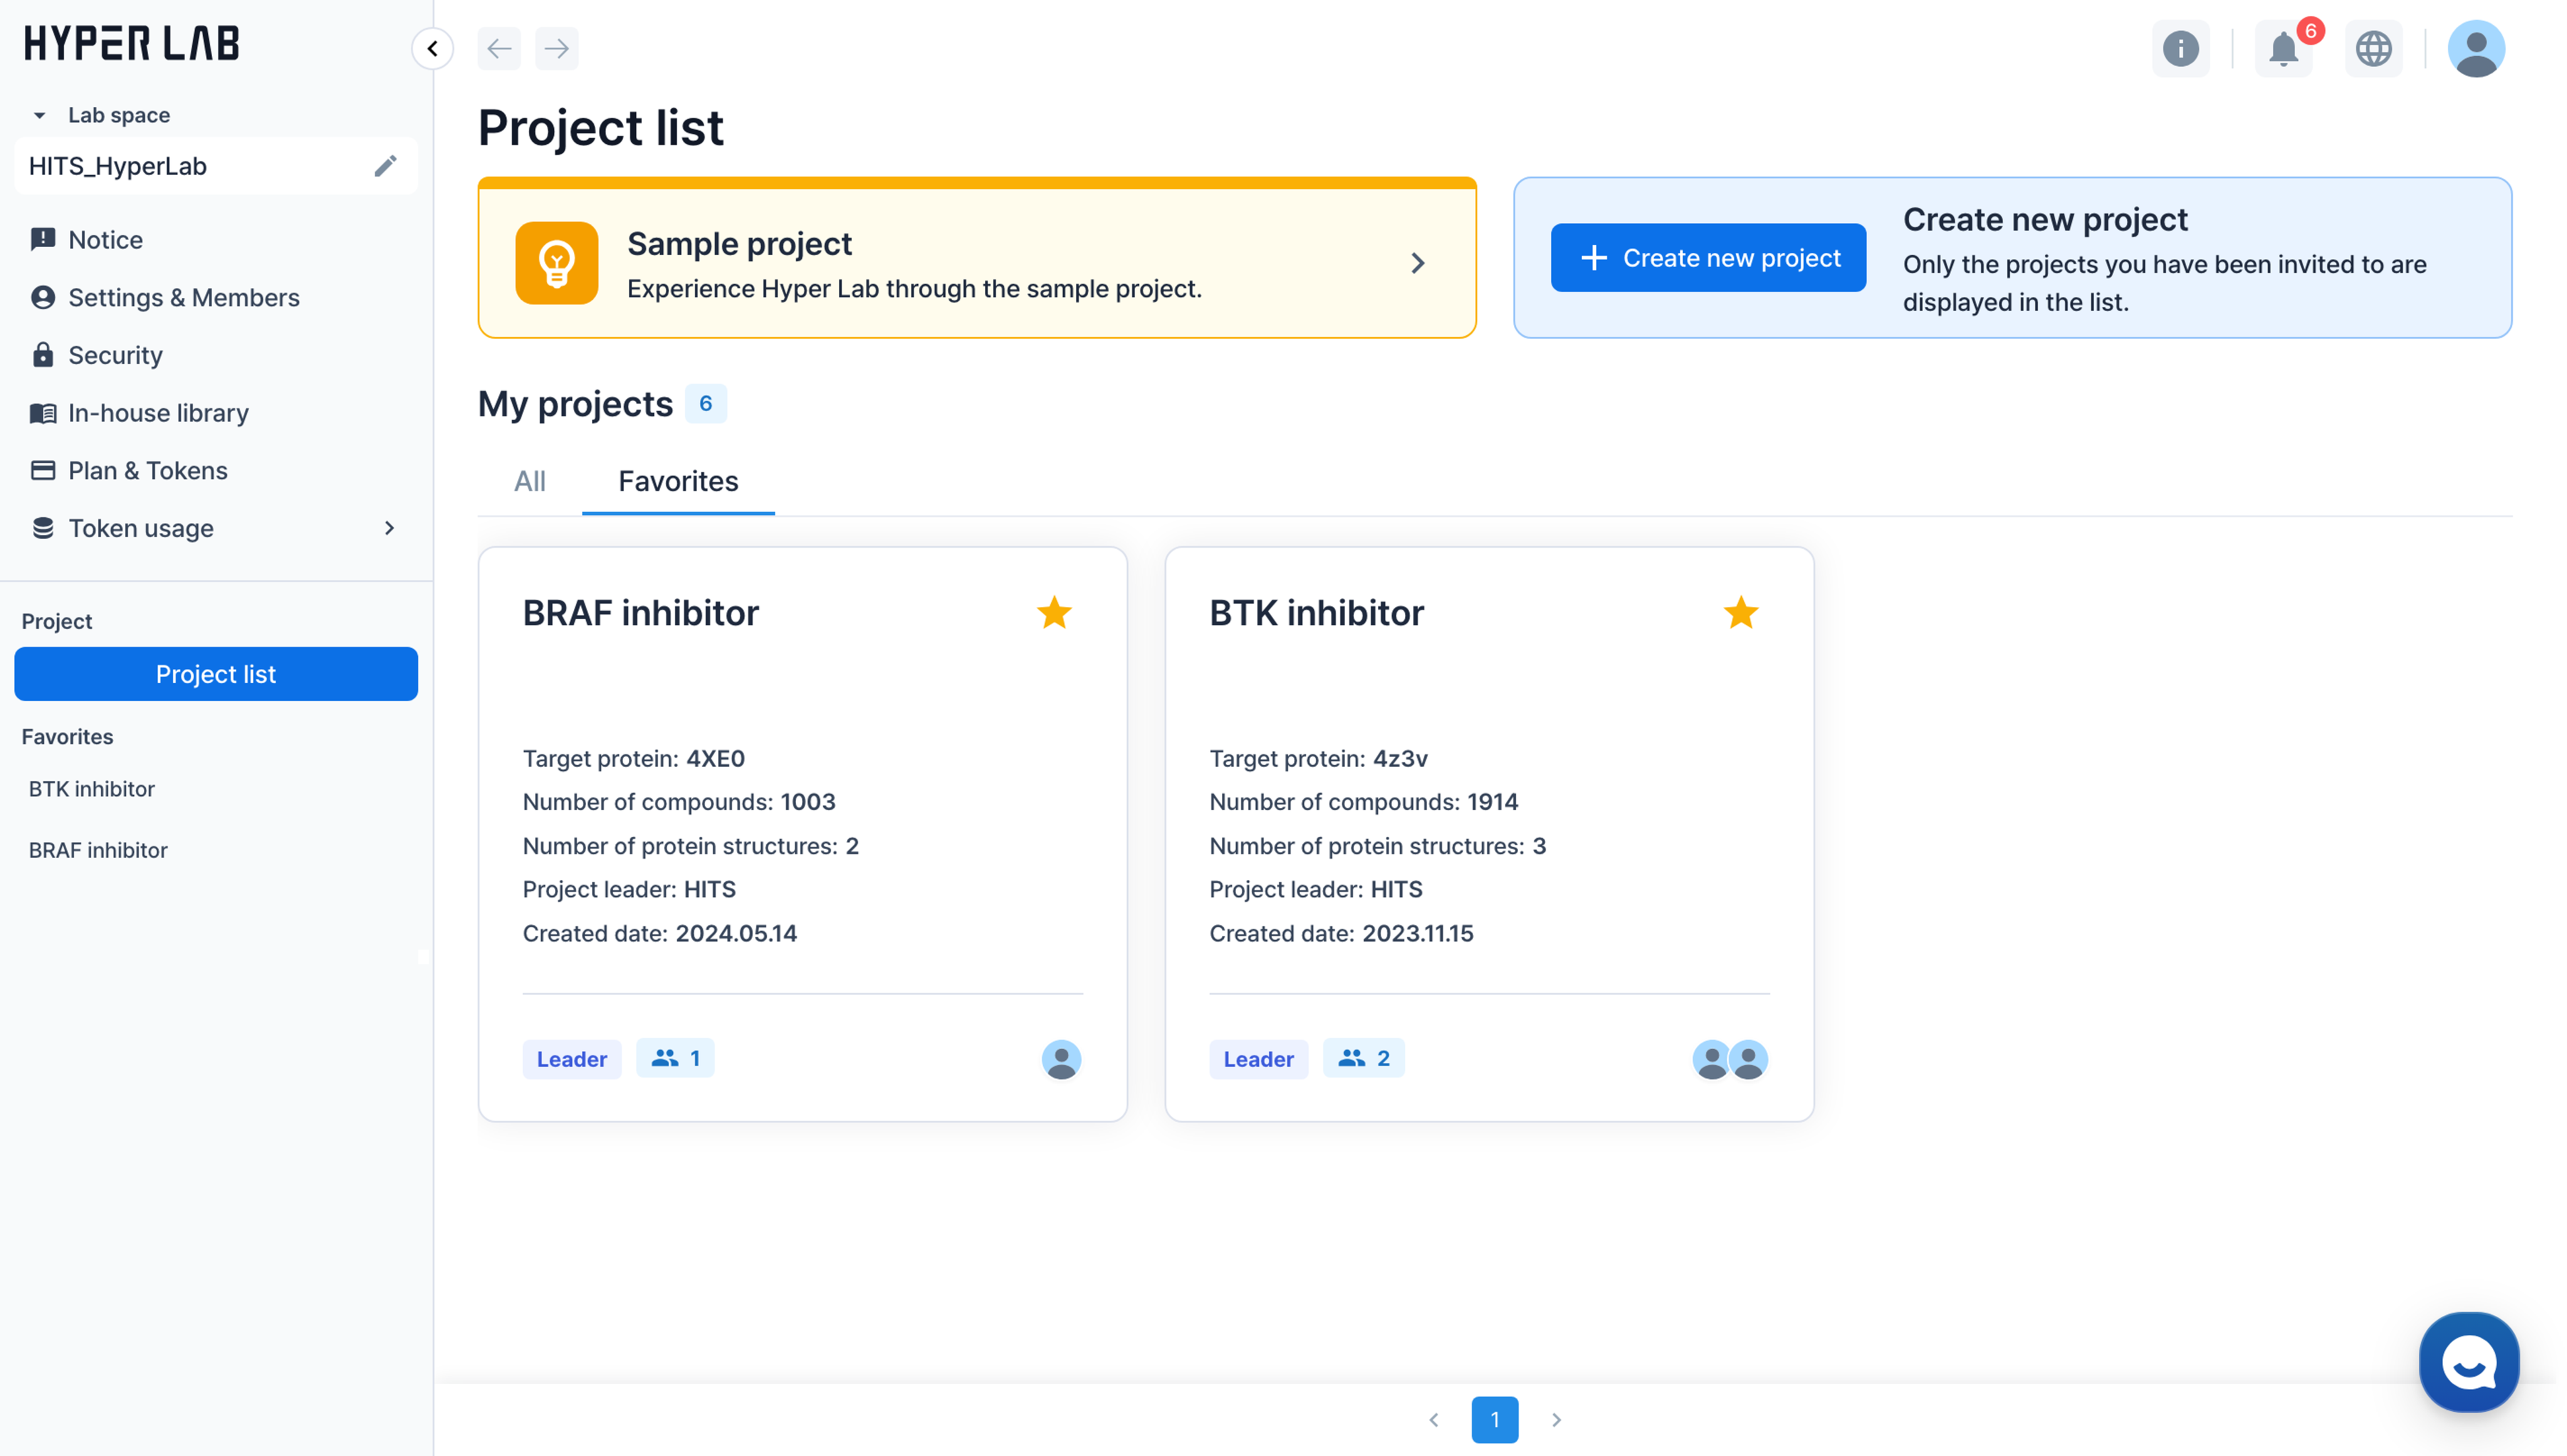Go back with left arrow button
Screen dimensions: 2567x1456
click(499, 48)
